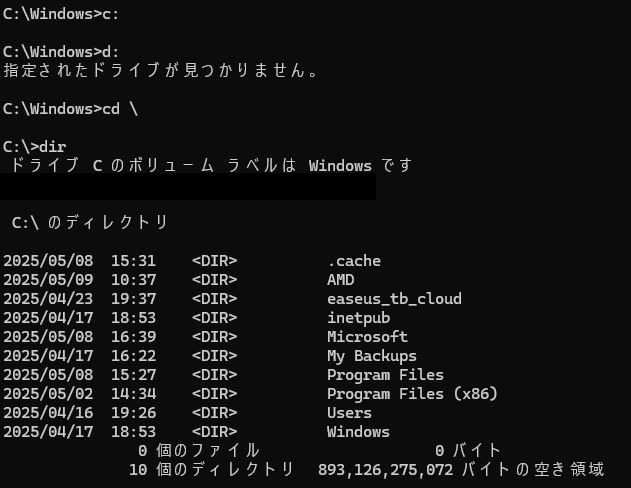631x488 pixels.
Task: Click the 2025/05/09 date for AMD
Action: [48, 280]
